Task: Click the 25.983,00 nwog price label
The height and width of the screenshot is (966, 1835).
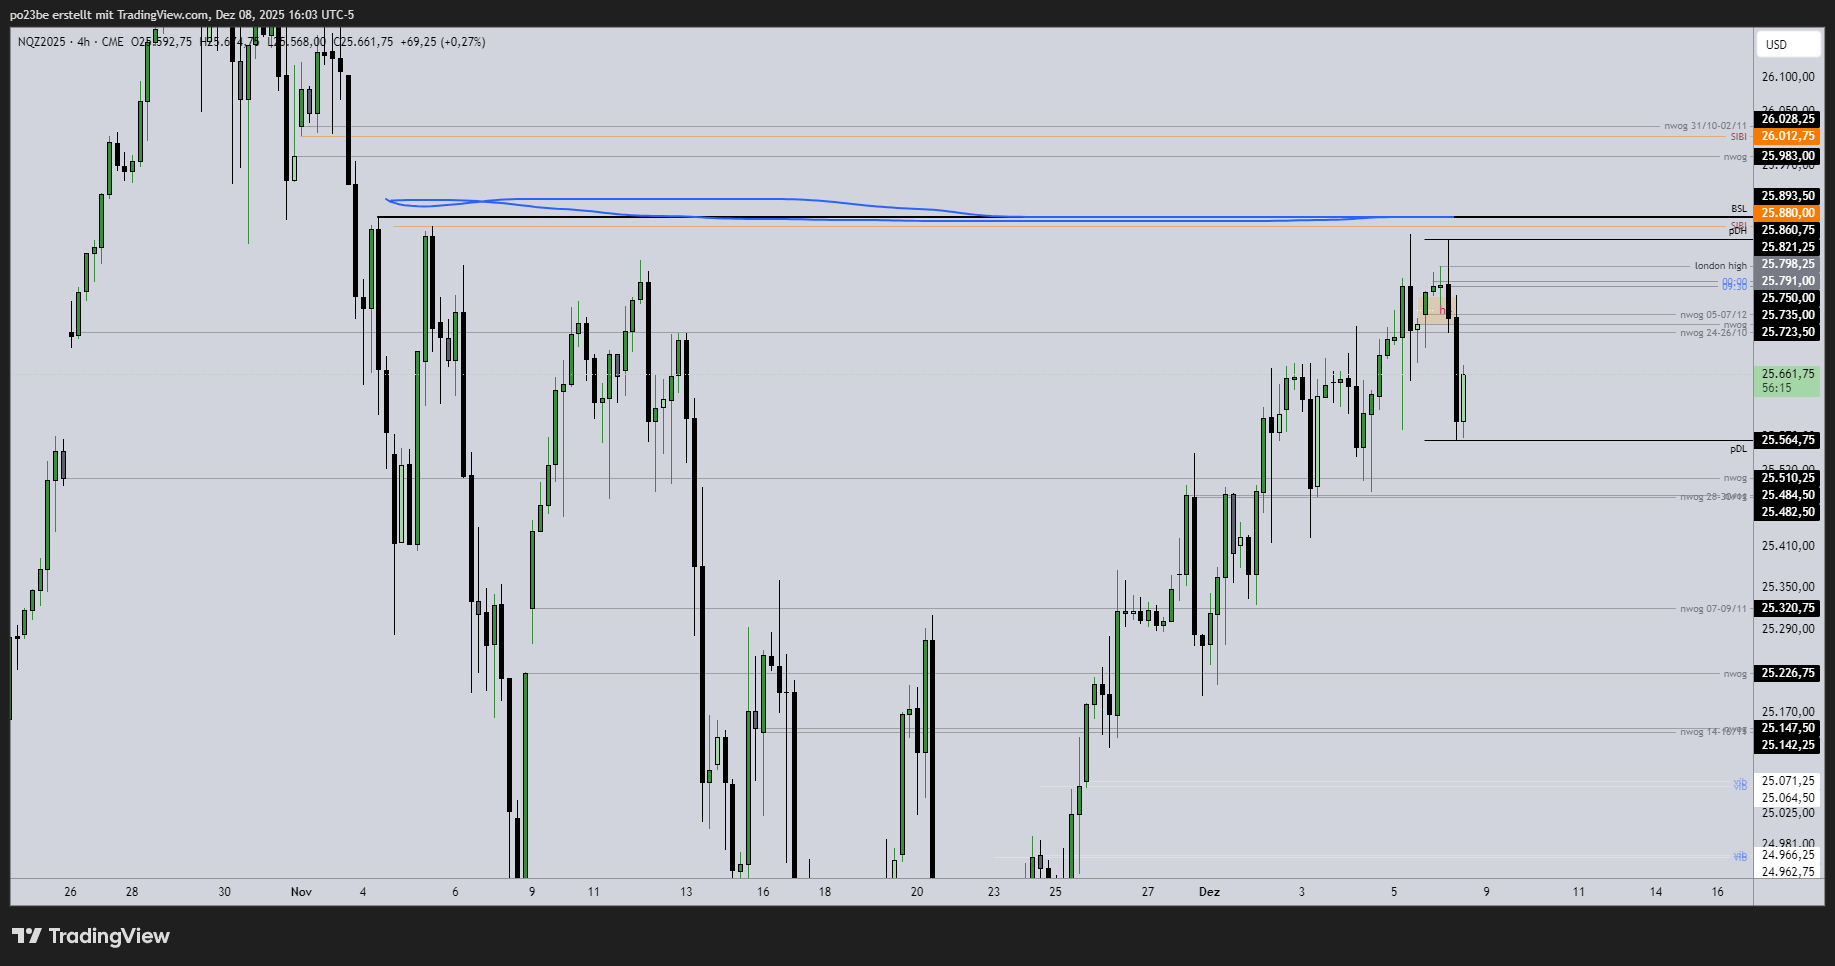Action: pyautogui.click(x=1788, y=156)
